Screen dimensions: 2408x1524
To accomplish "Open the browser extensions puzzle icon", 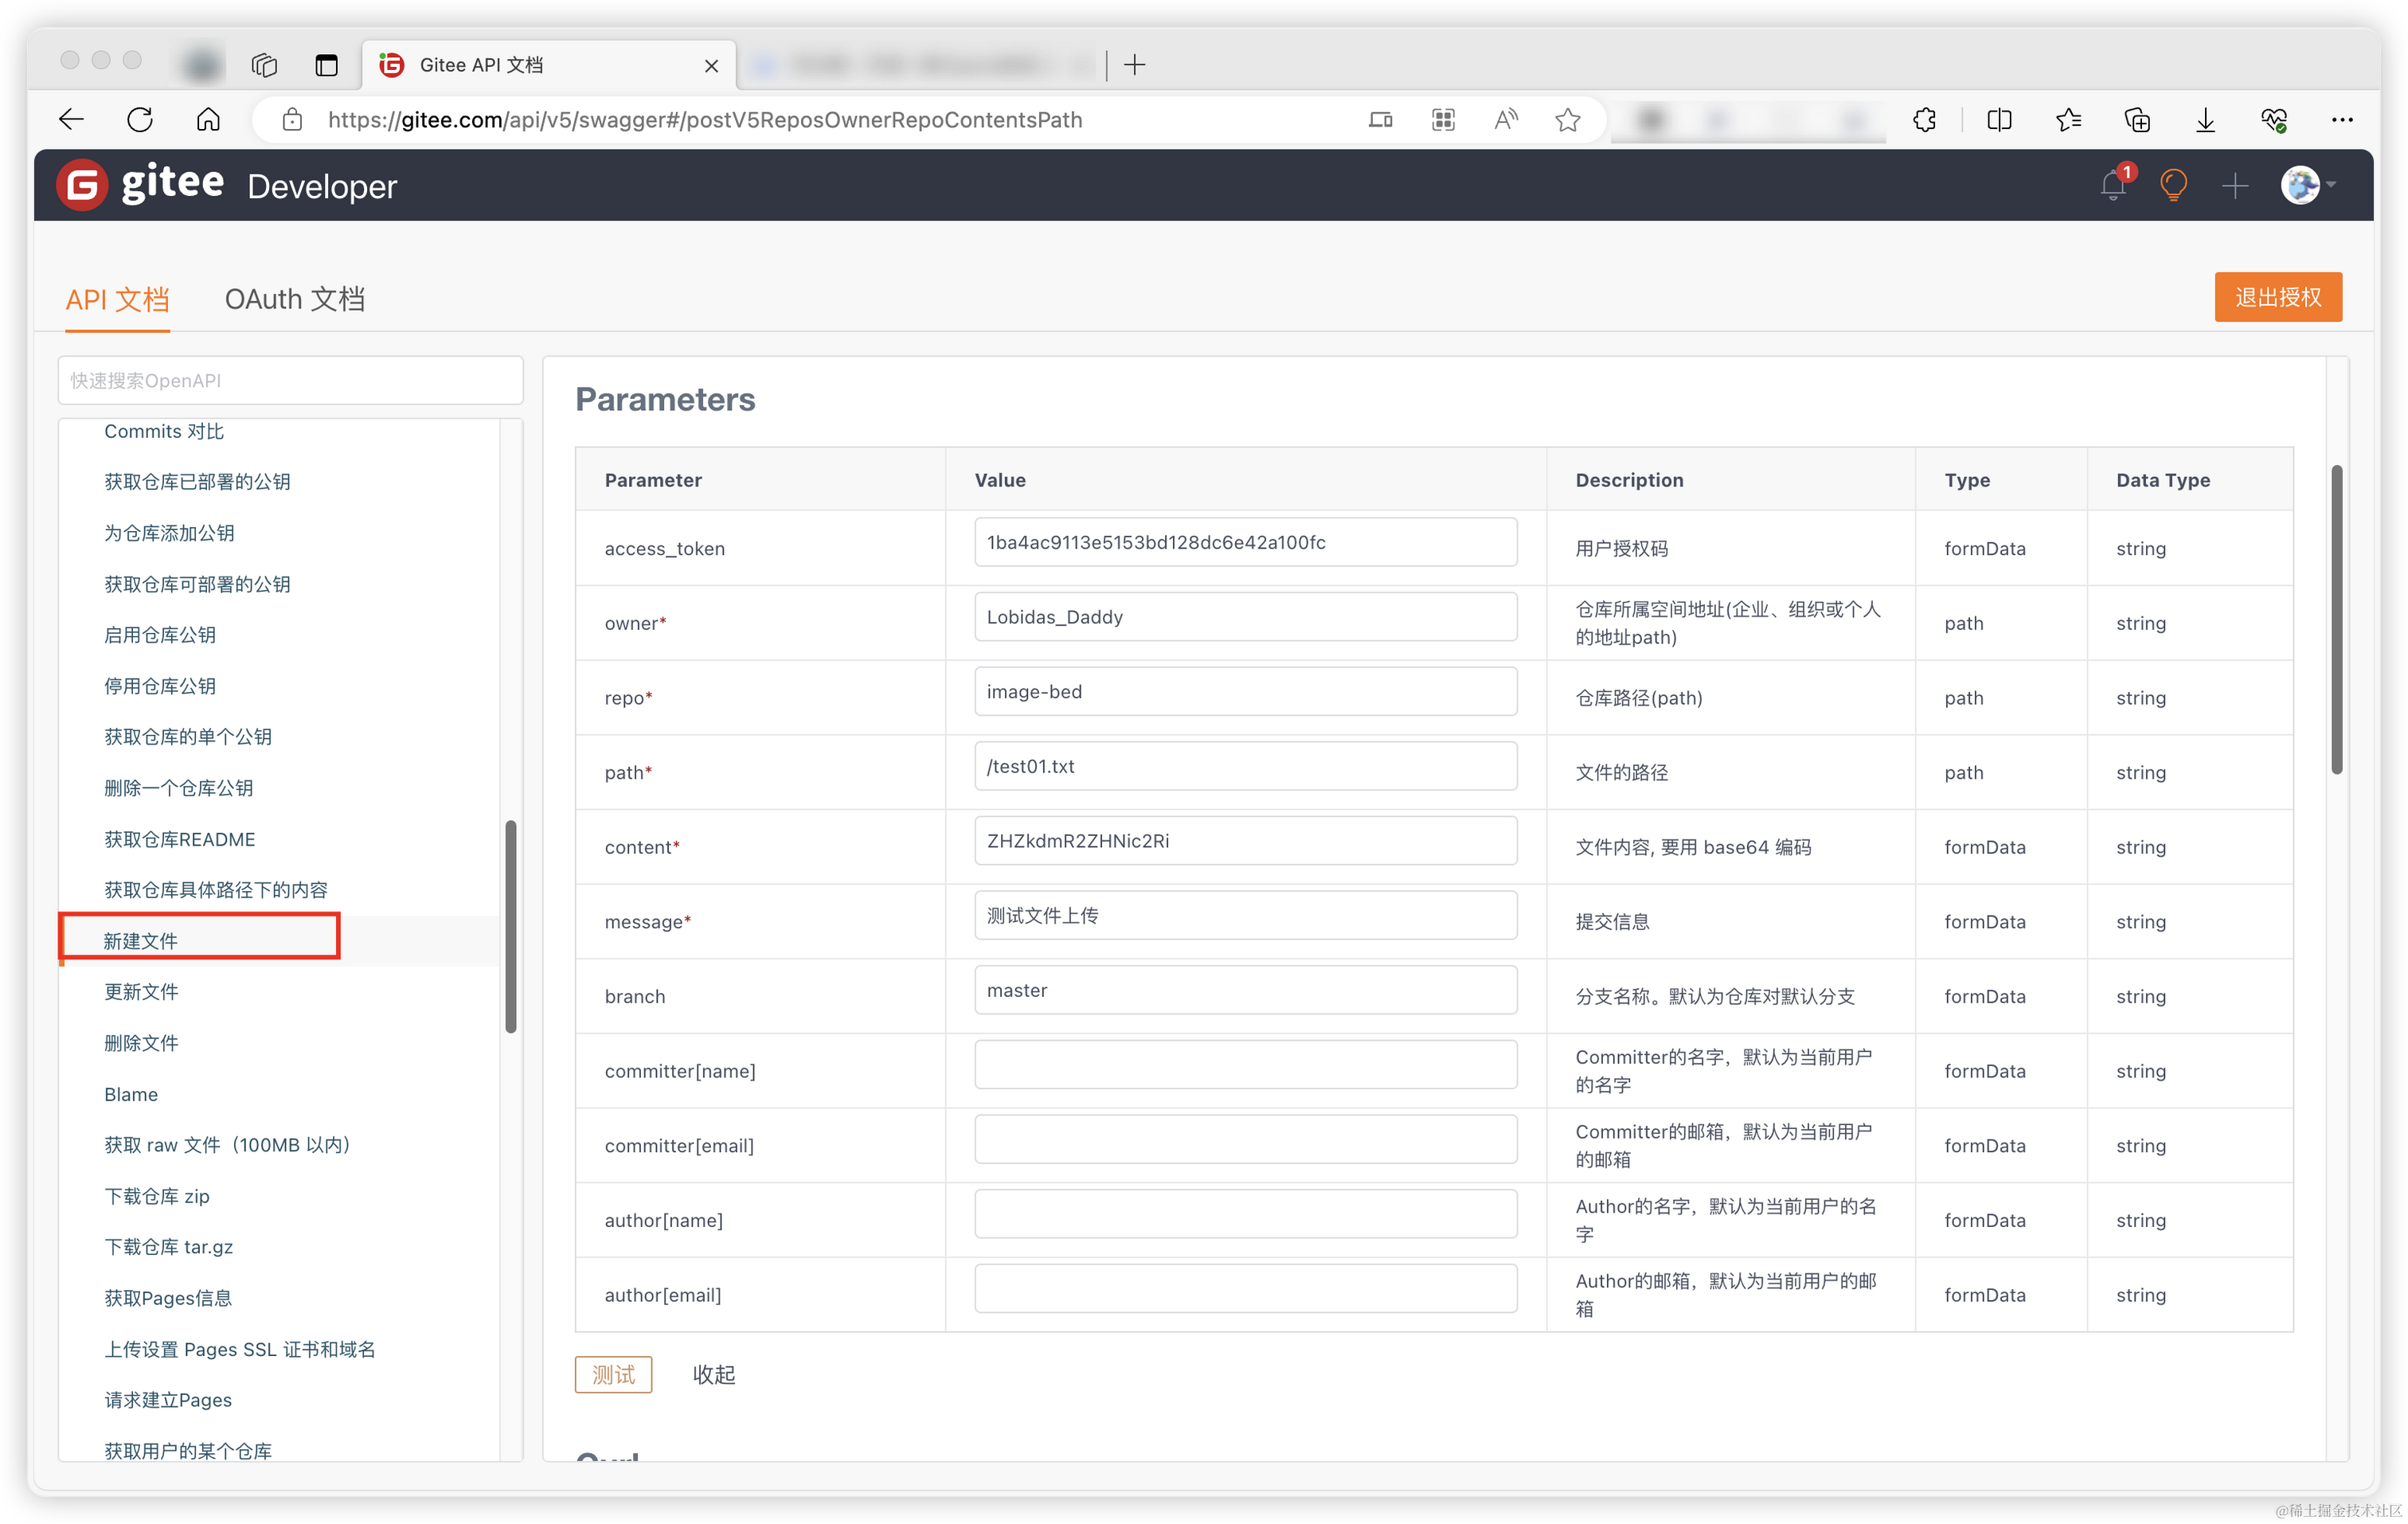I will click(1924, 120).
